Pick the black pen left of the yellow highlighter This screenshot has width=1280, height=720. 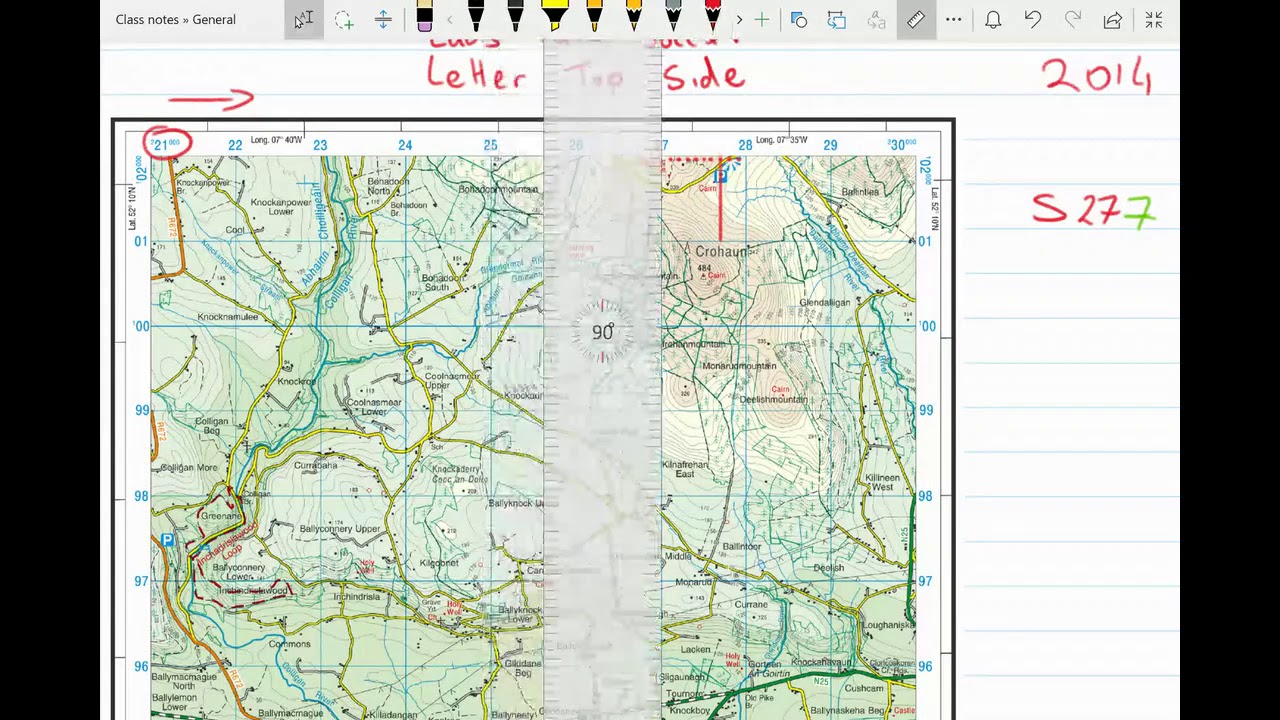pyautogui.click(x=515, y=14)
